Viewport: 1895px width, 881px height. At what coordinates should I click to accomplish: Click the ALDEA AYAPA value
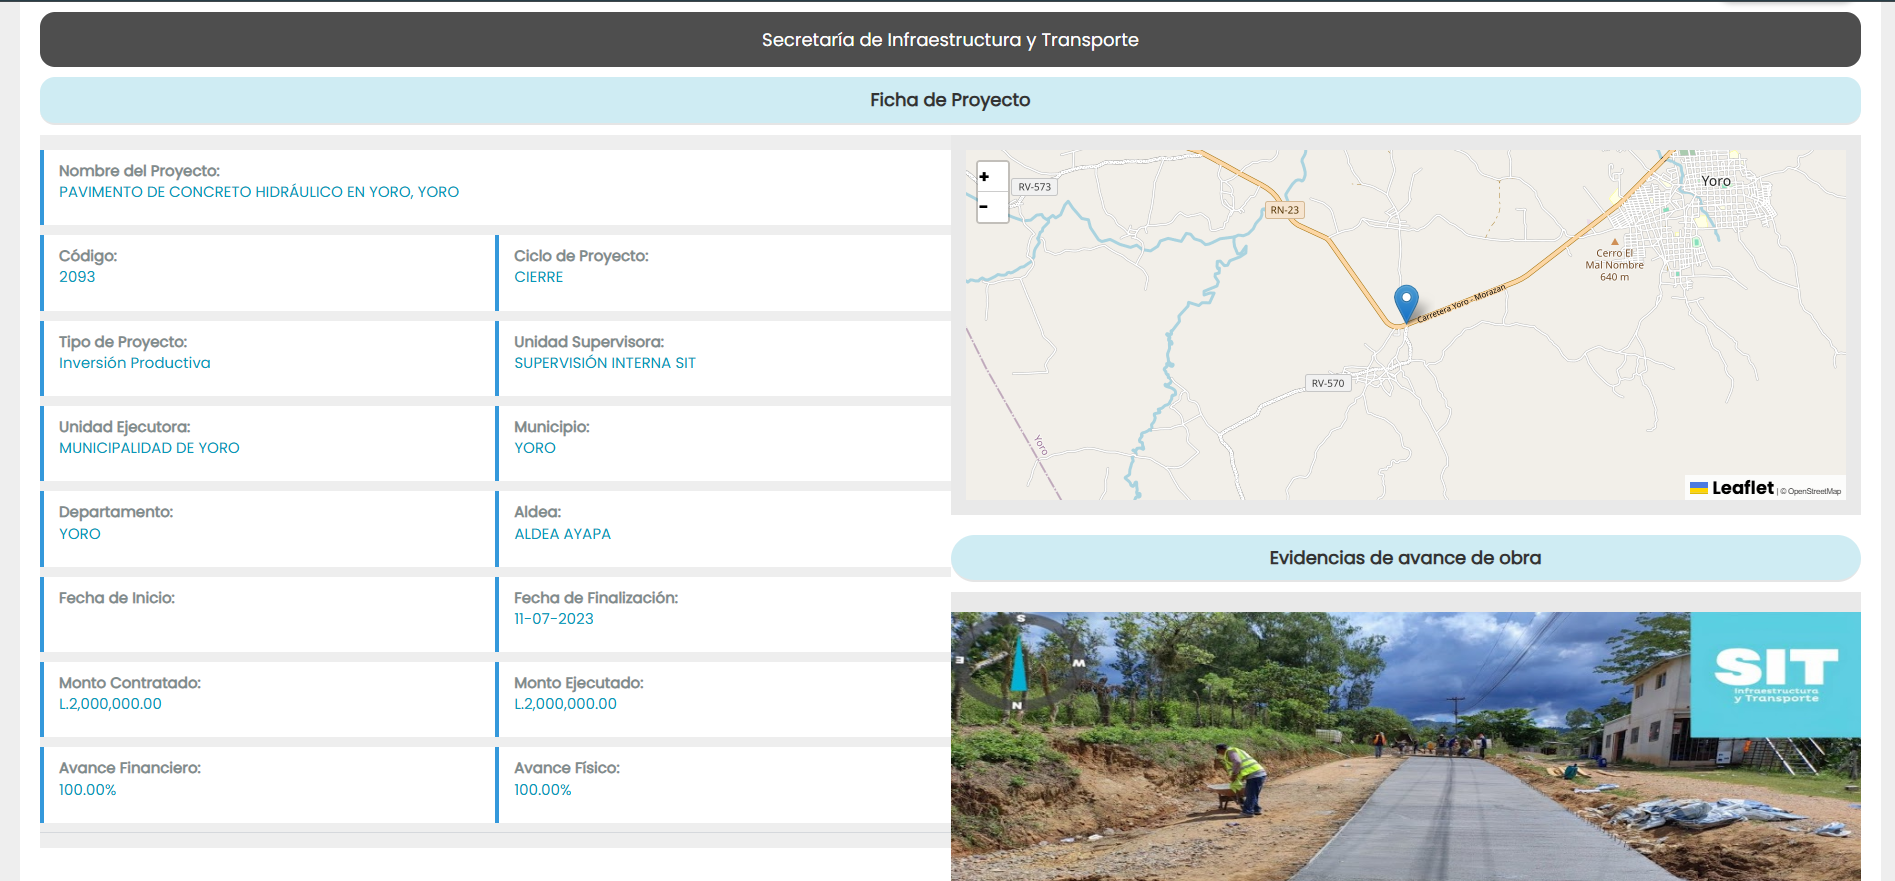tap(562, 534)
